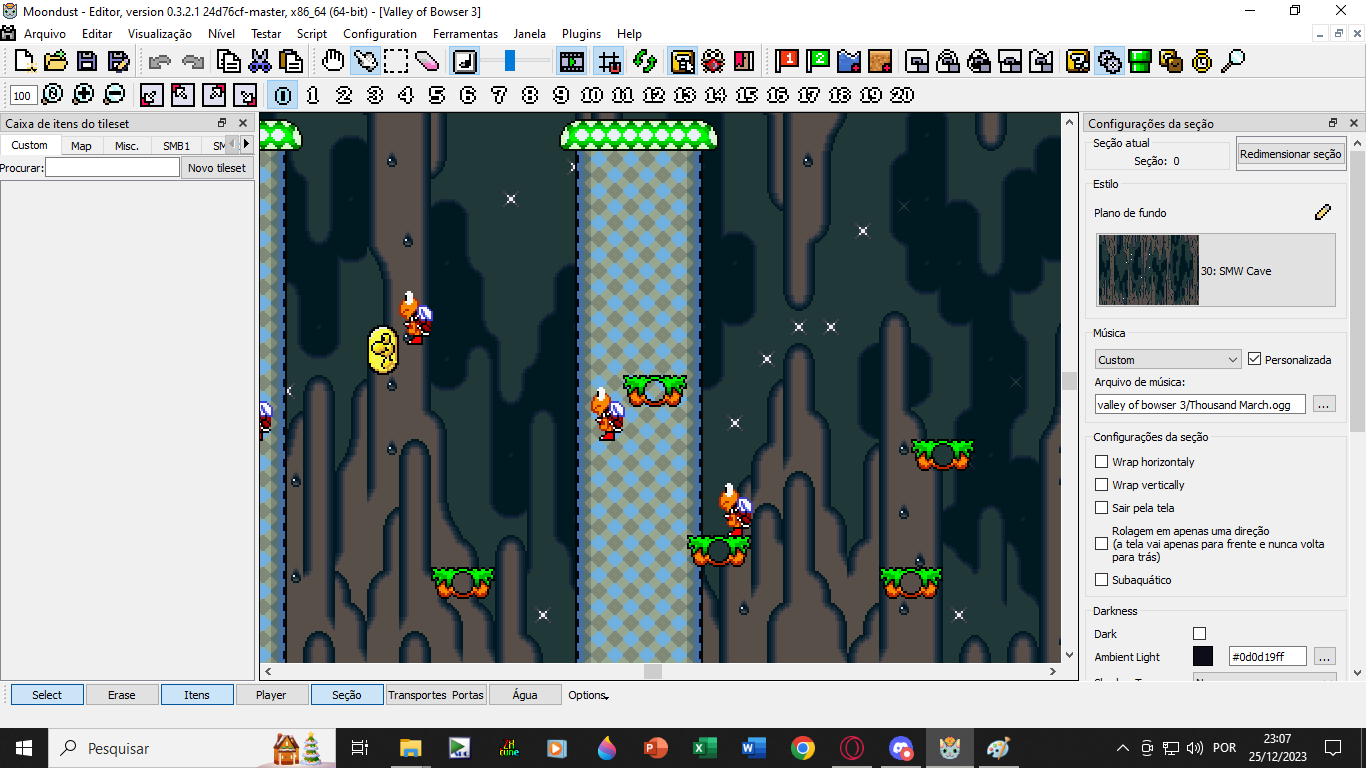Image resolution: width=1366 pixels, height=768 pixels.
Task: Edit background with the pencil icon
Action: 1323,212
